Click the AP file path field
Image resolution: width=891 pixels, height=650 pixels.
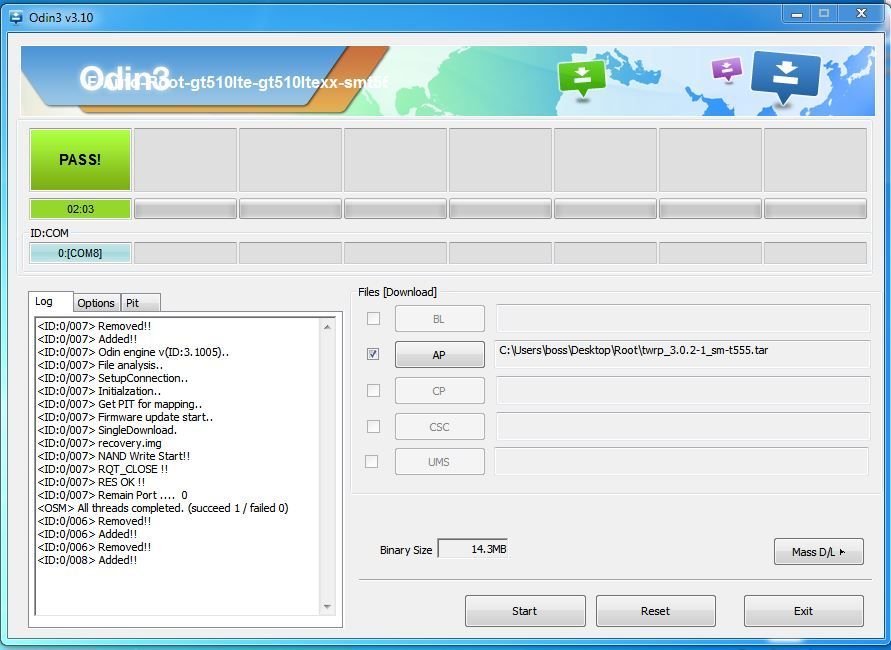point(682,354)
